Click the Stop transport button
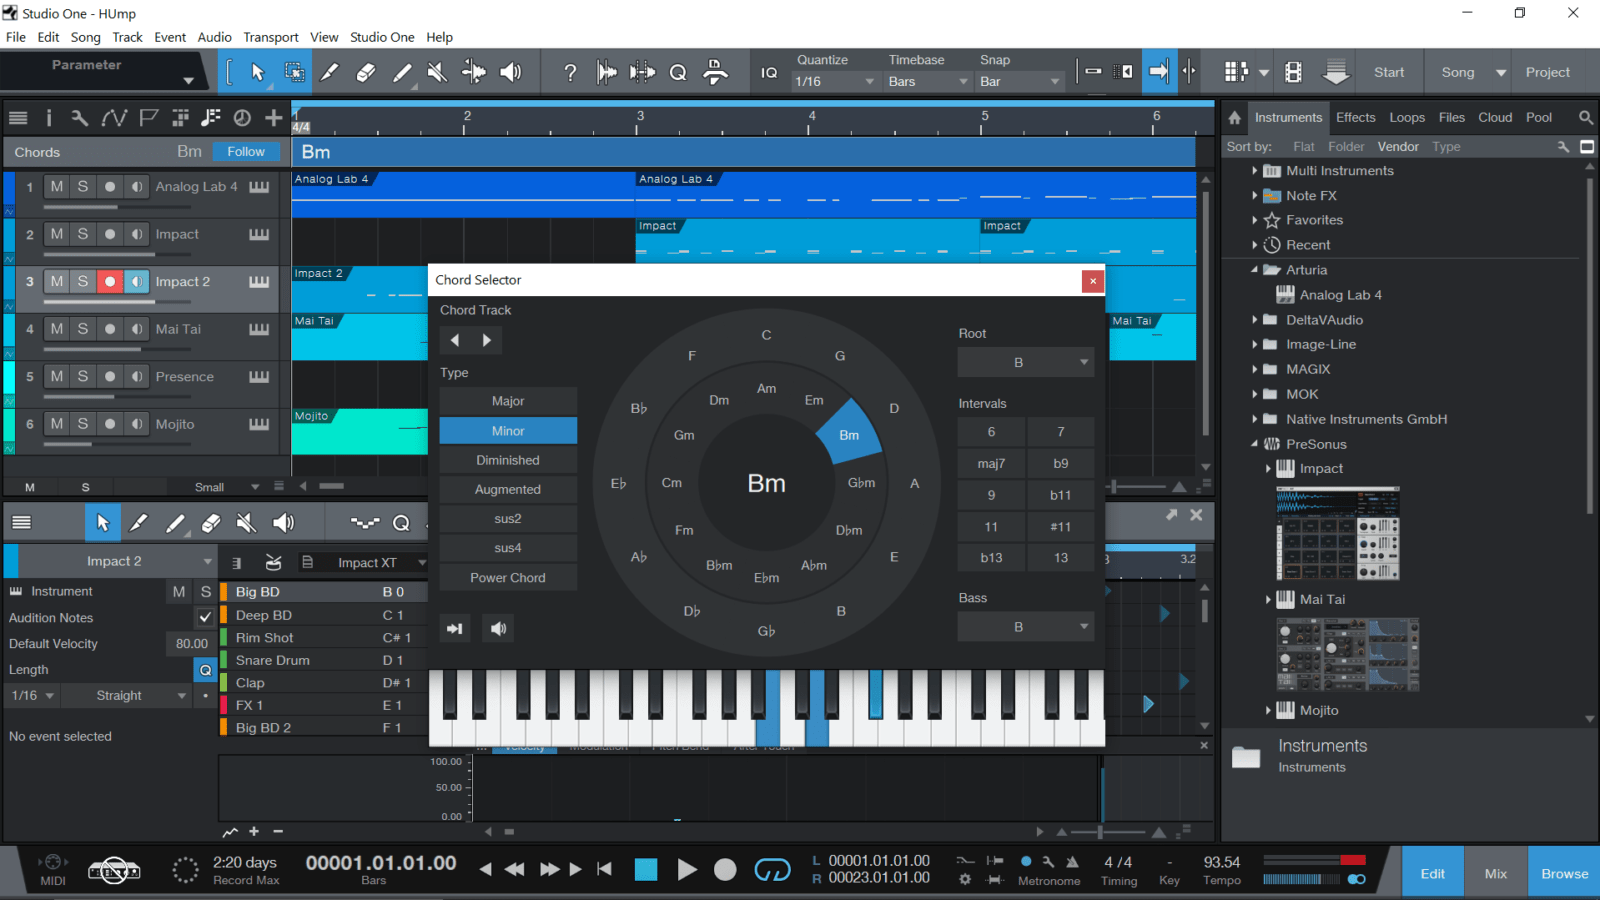 click(x=646, y=870)
